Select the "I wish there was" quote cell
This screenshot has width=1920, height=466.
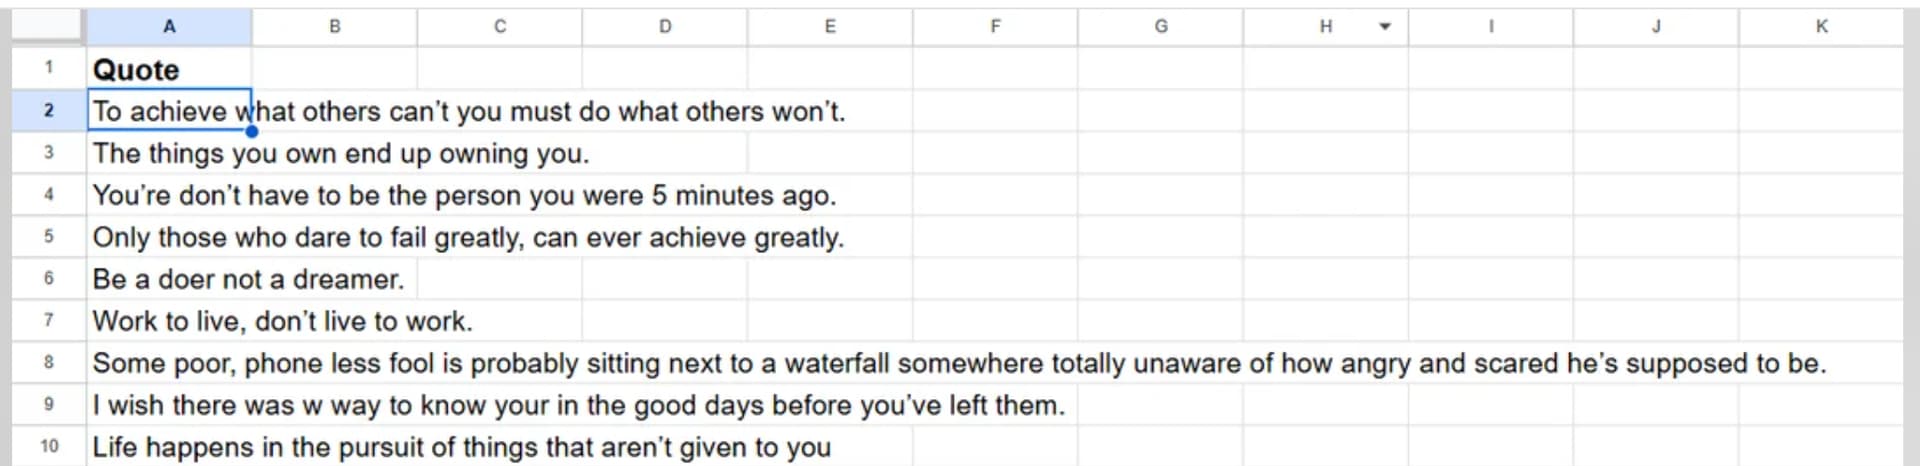point(168,405)
